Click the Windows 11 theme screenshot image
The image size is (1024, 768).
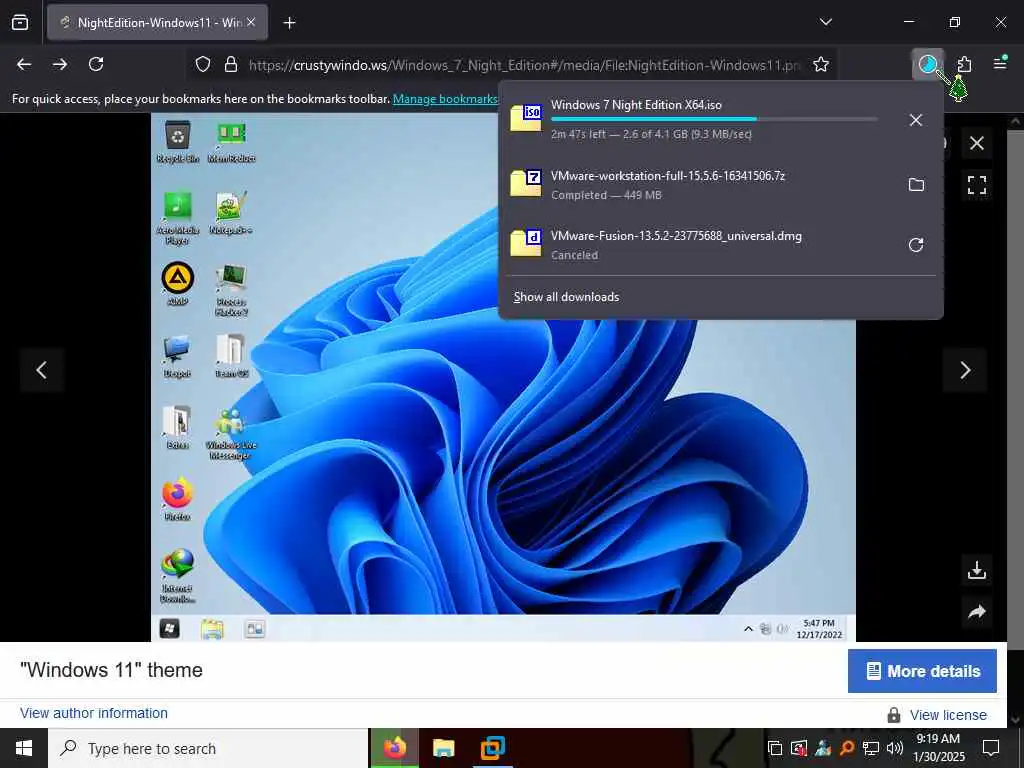pos(503,377)
